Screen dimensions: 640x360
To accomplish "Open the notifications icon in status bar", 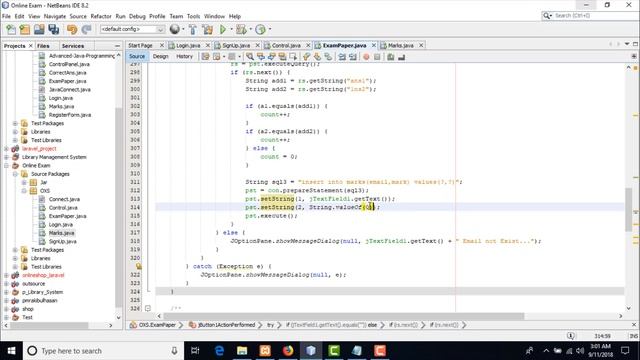I will [571, 336].
